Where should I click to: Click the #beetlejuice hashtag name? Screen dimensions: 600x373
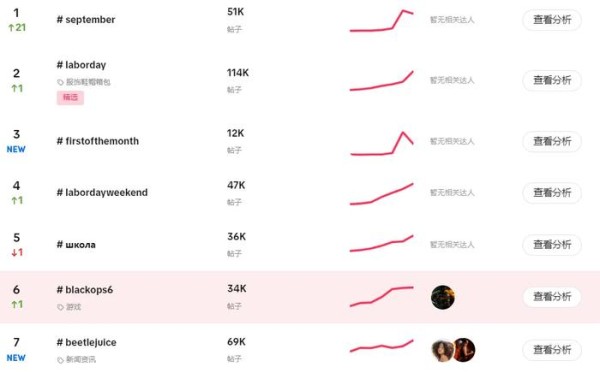pyautogui.click(x=86, y=342)
